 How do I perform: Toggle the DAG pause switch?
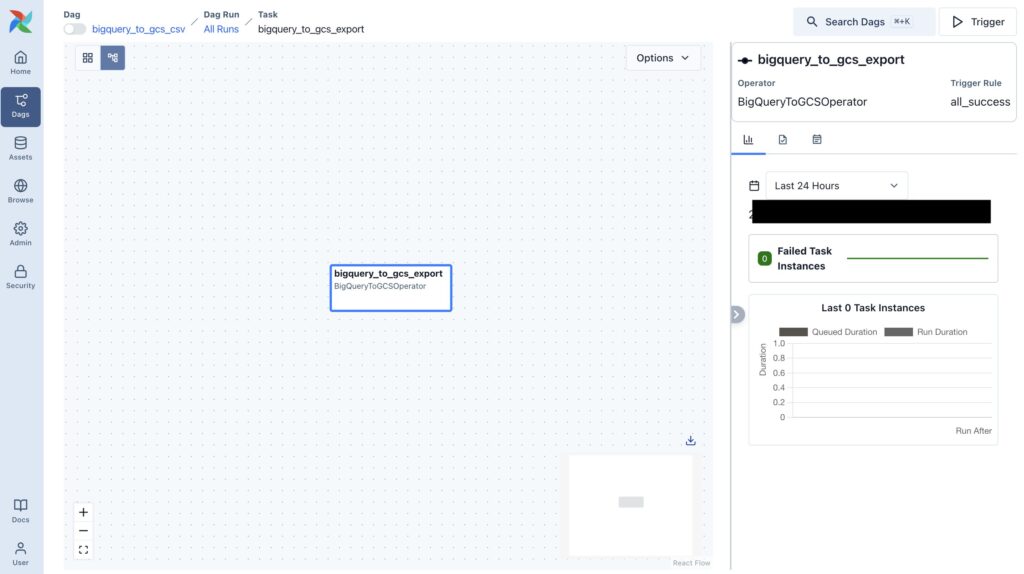[x=75, y=29]
